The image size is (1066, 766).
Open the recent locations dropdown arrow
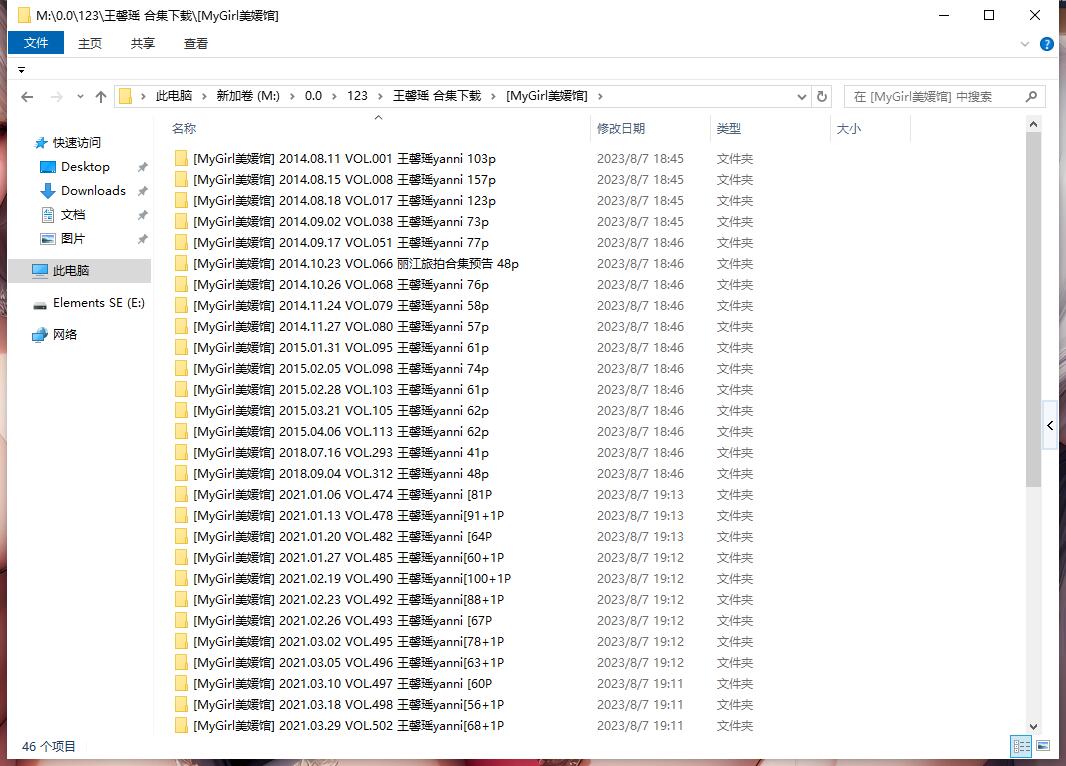(x=79, y=97)
